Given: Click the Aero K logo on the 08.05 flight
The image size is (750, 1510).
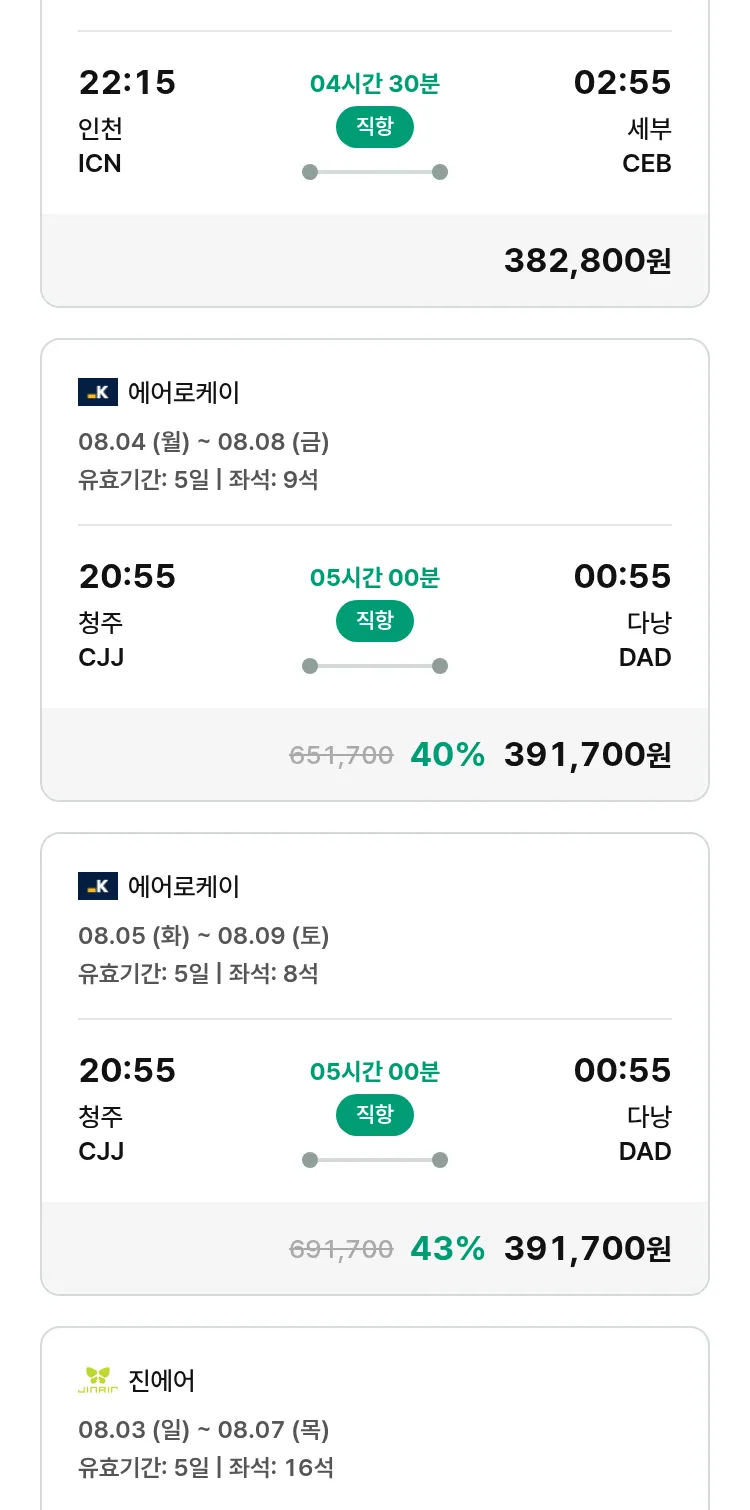Looking at the screenshot, I should (98, 886).
